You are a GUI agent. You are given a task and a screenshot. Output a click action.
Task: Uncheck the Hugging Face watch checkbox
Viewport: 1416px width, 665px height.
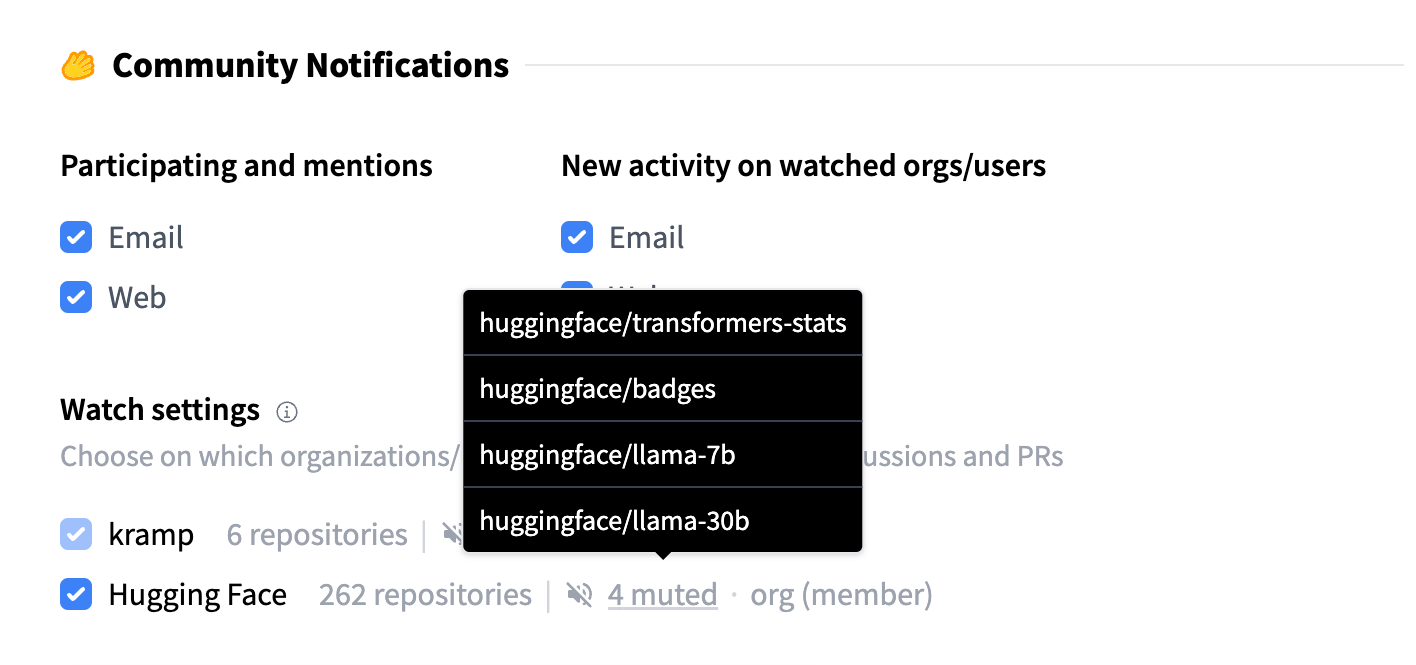[76, 596]
